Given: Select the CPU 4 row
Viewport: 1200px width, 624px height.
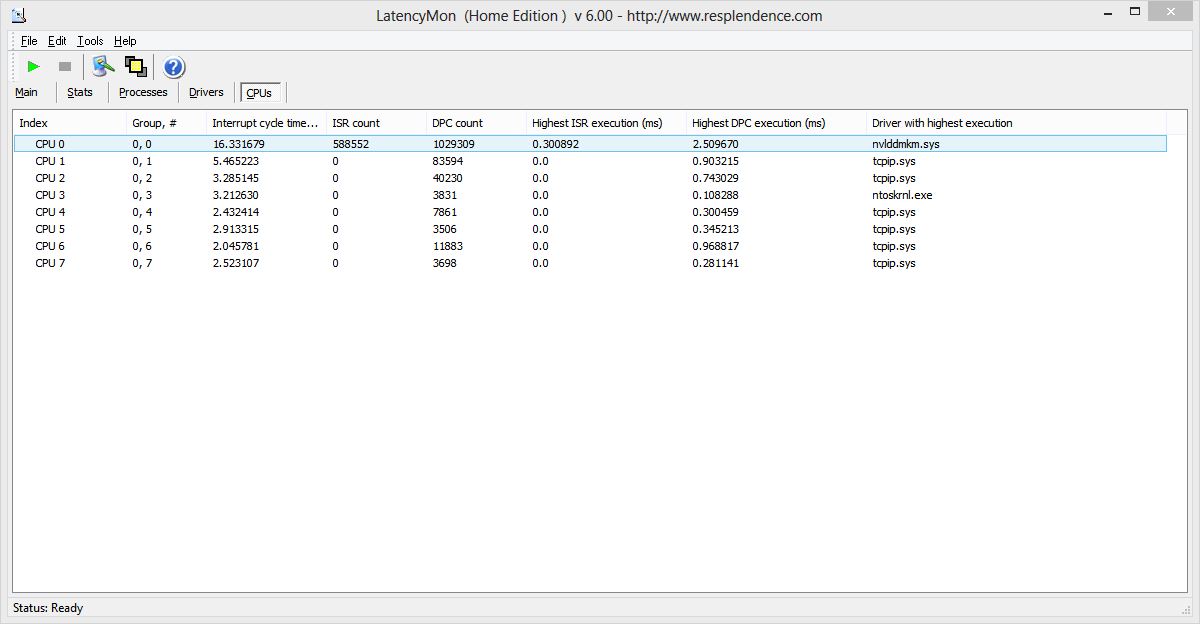Looking at the screenshot, I should coord(590,212).
